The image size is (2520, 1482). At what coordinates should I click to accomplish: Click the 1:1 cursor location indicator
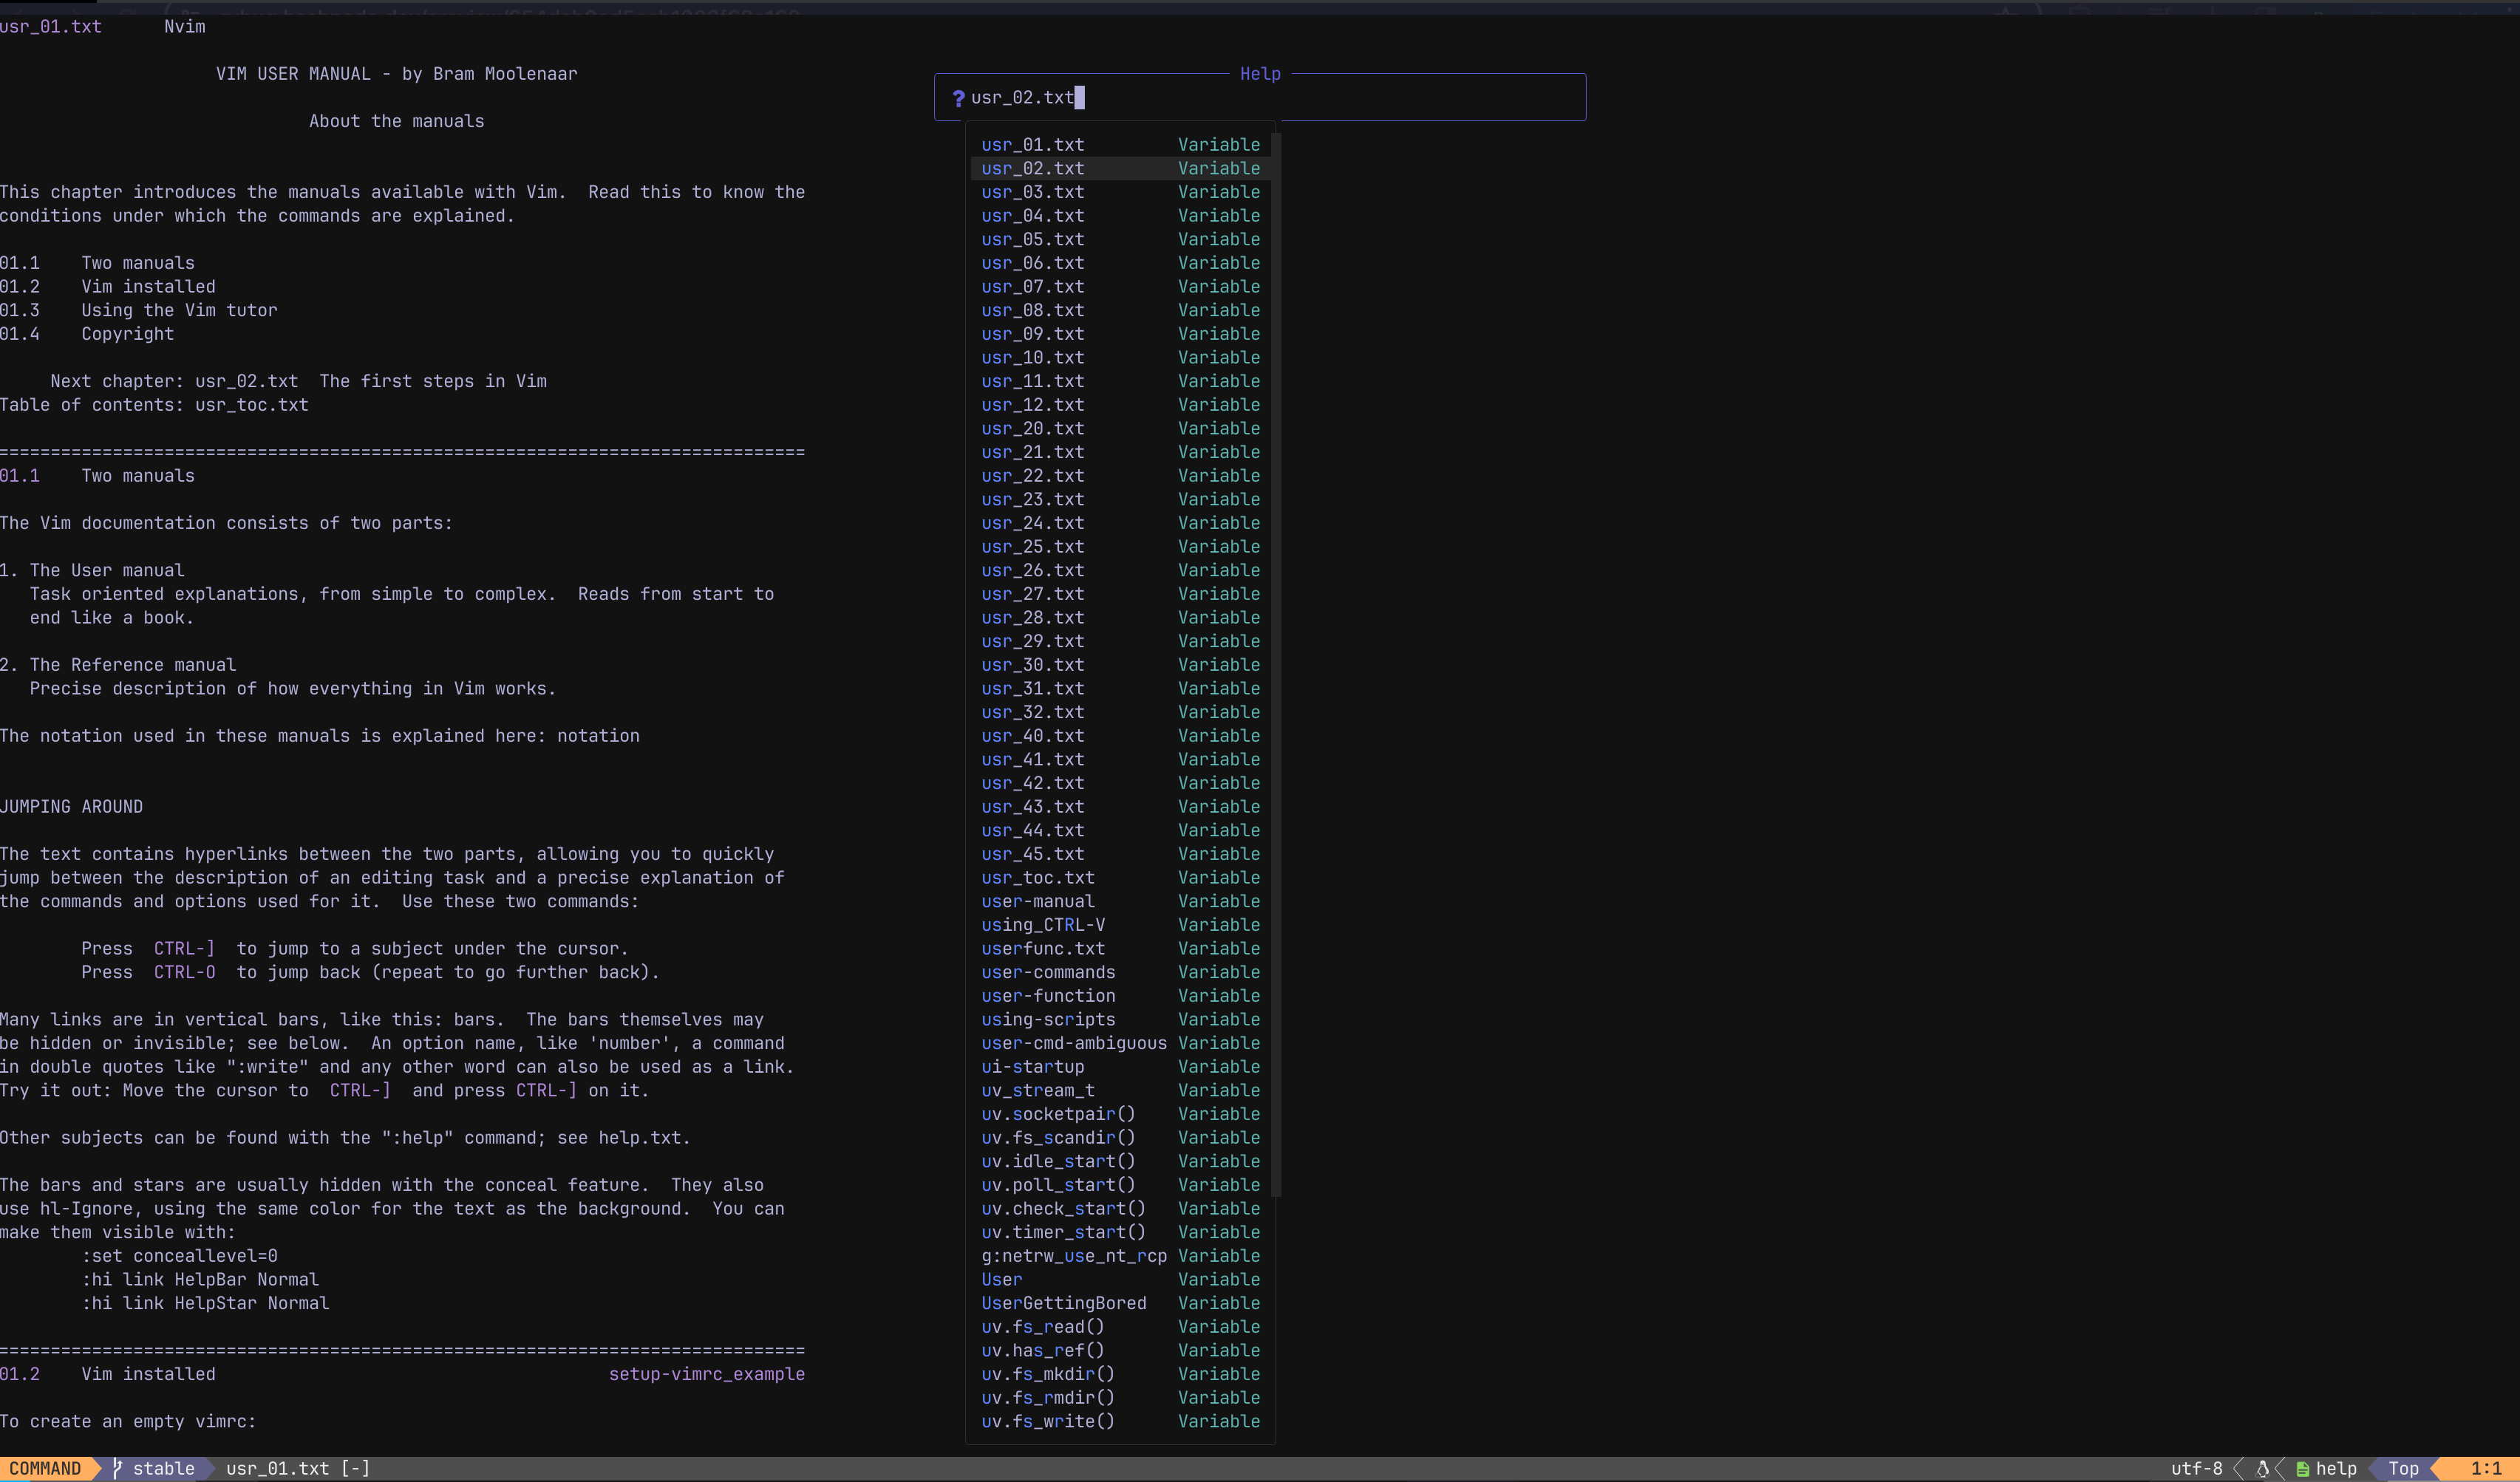pos(2485,1468)
